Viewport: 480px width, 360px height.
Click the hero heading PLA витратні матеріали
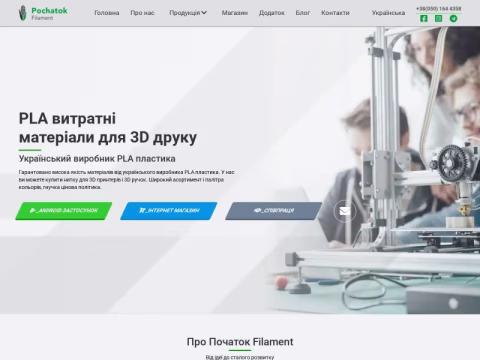tap(108, 128)
